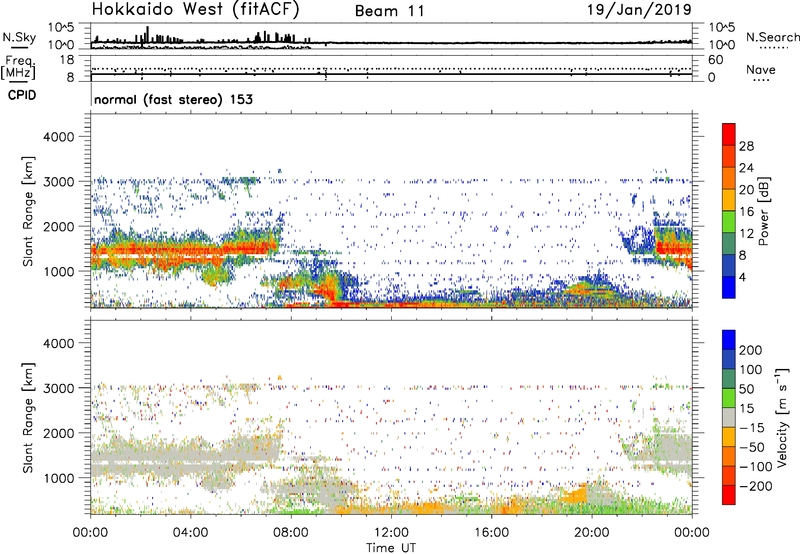
Task: Click the '04:00' time axis tick
Action: pos(190,533)
